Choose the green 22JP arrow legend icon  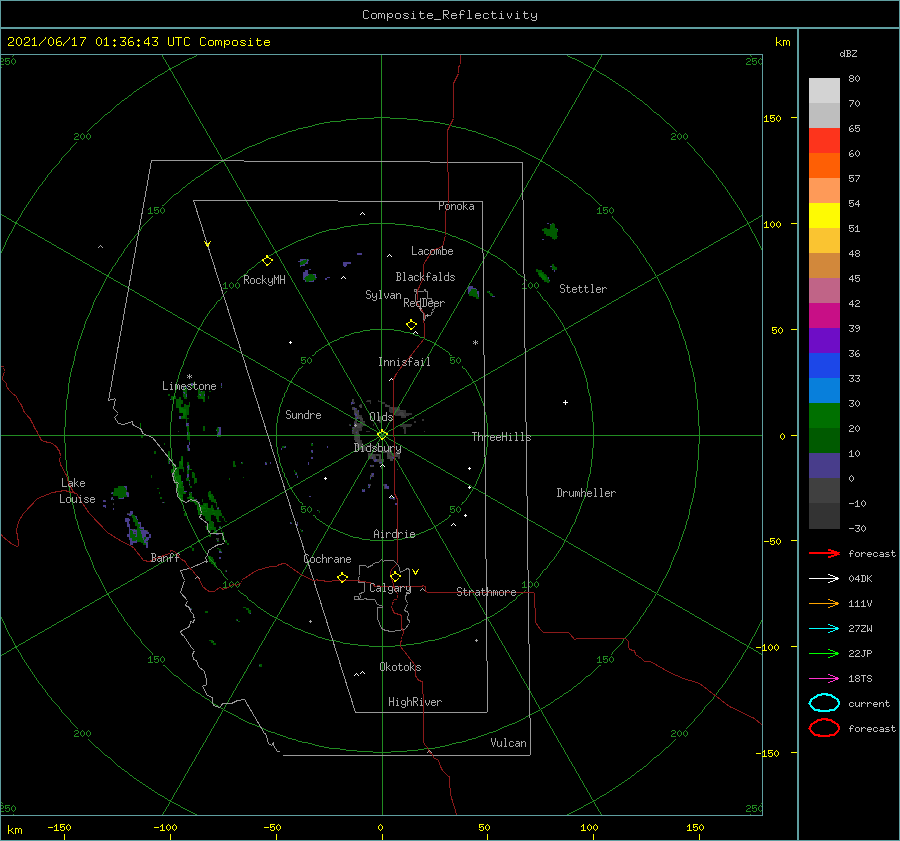pos(824,653)
